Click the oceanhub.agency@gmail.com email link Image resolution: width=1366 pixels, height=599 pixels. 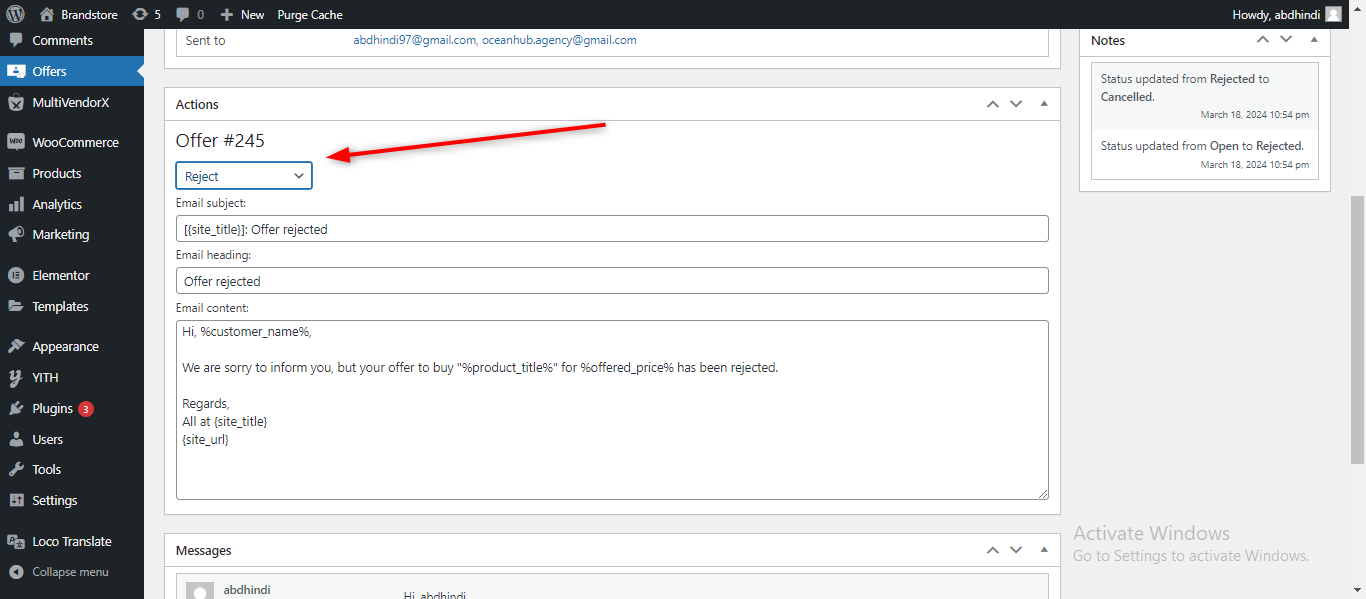[559, 40]
